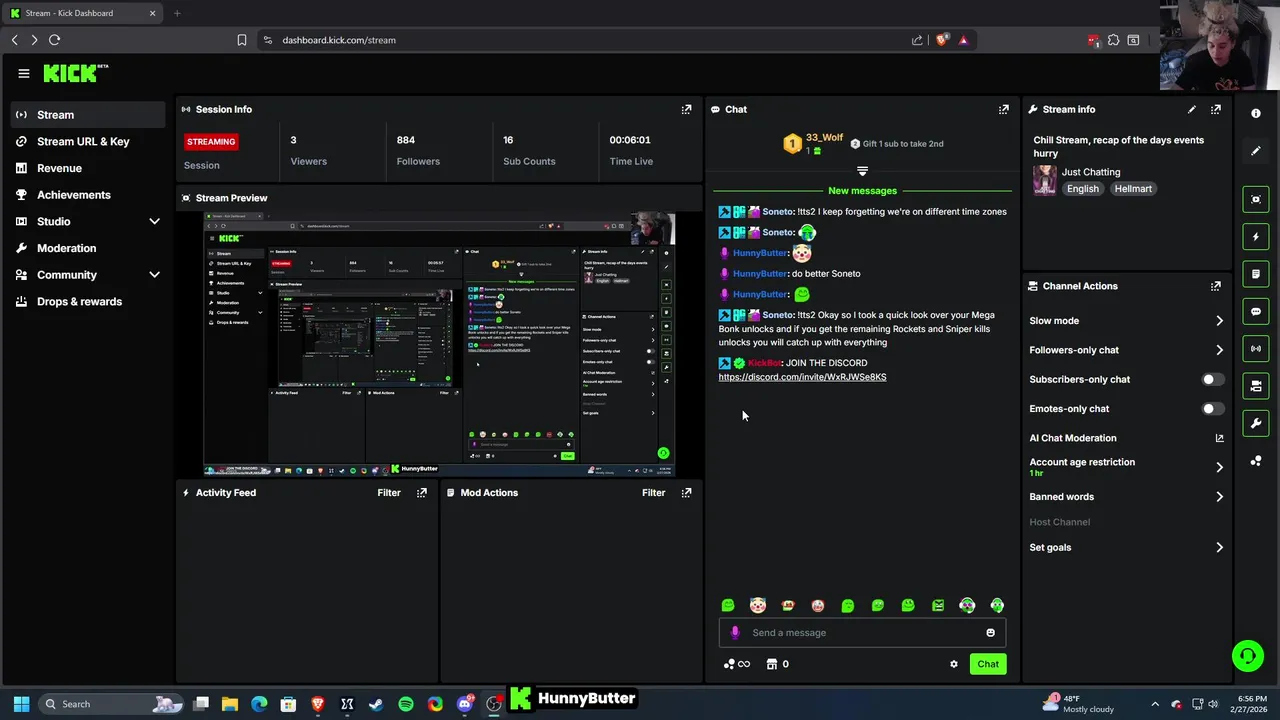Toggle the chat bubble widget in right toolbar

pyautogui.click(x=1256, y=311)
